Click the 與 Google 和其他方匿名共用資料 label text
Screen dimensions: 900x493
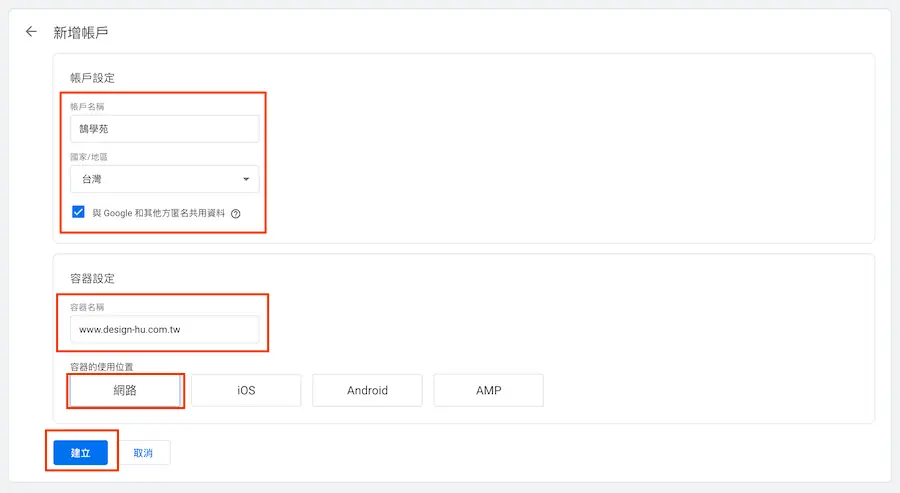(x=158, y=213)
